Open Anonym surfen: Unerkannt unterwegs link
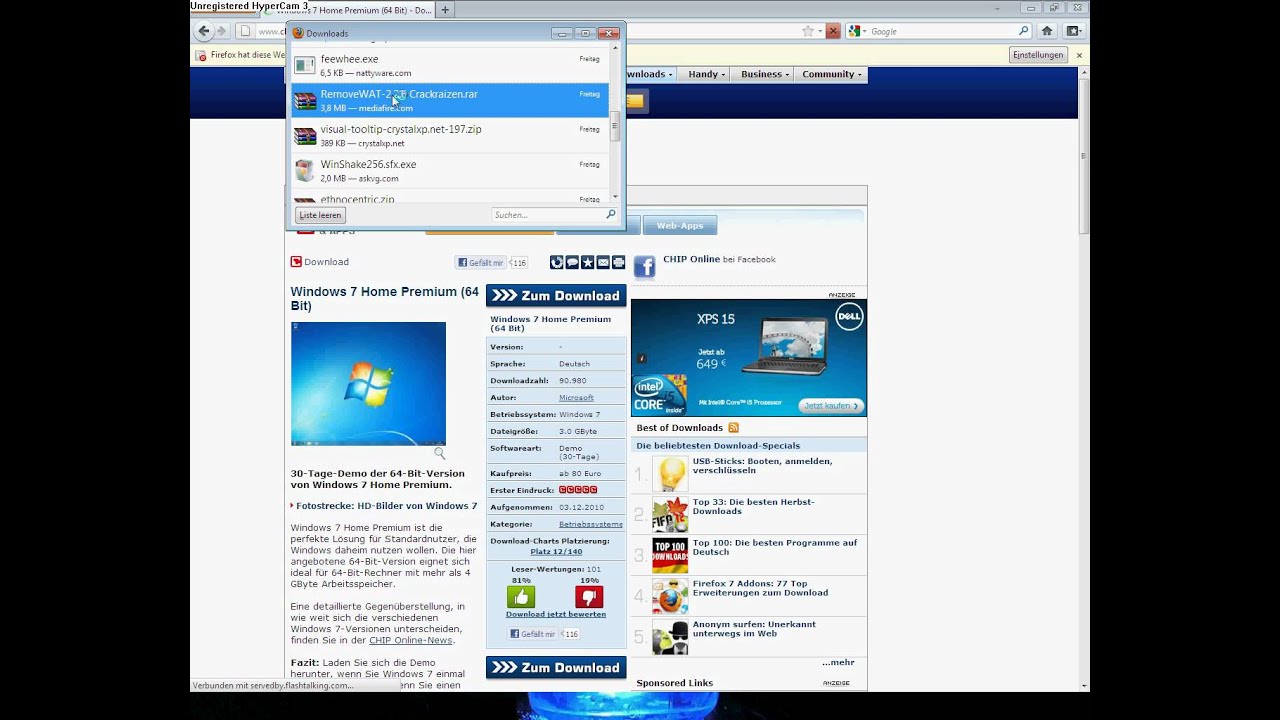The height and width of the screenshot is (720, 1280). [754, 629]
